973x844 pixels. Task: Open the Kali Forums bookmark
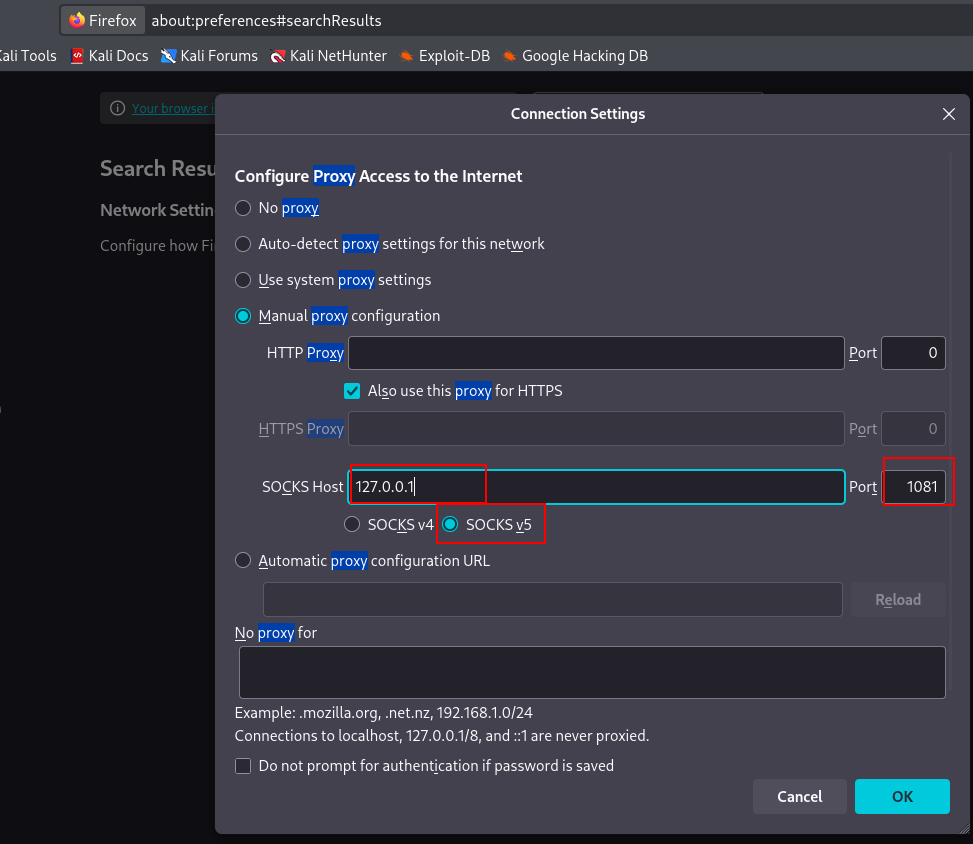click(x=209, y=56)
